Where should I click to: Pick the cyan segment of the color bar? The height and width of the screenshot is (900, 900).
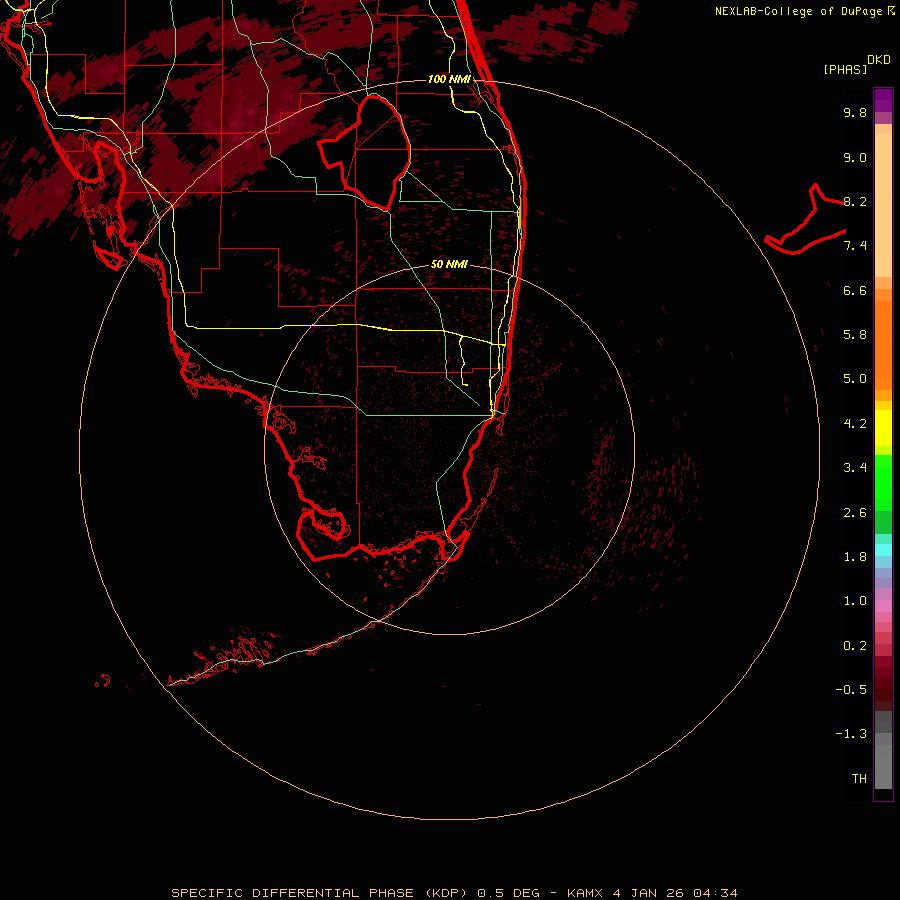(x=883, y=550)
